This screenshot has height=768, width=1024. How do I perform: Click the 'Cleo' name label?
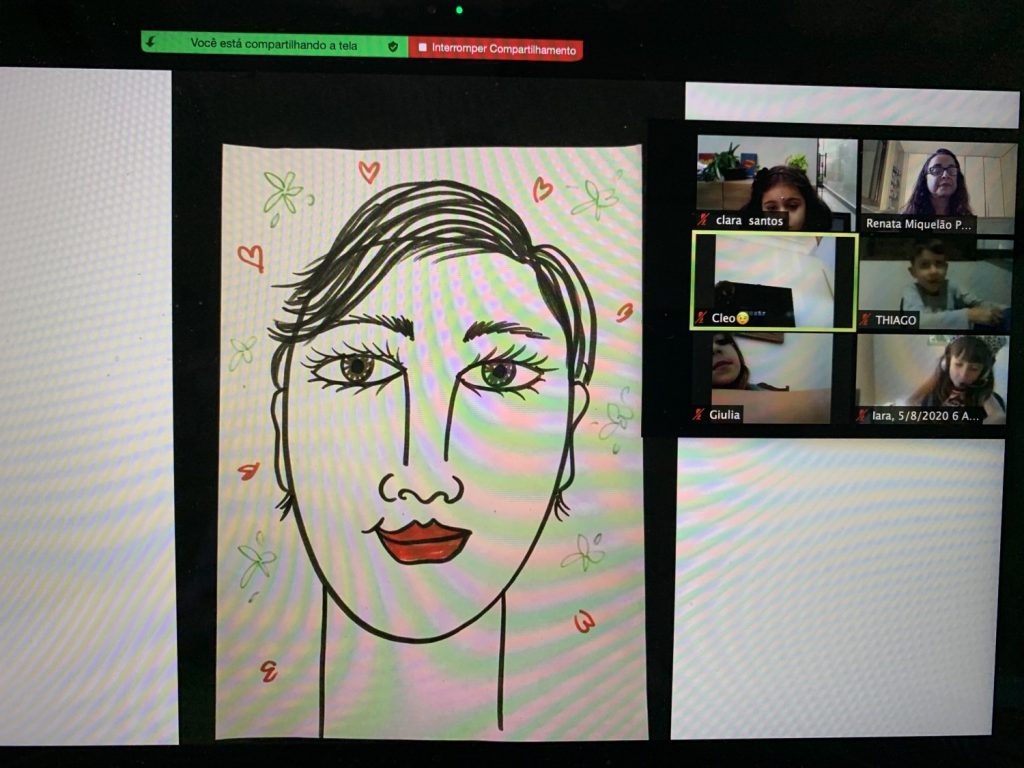pyautogui.click(x=723, y=318)
